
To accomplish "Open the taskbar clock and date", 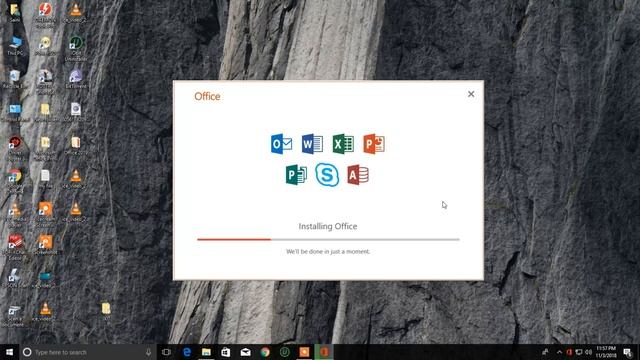I will coord(606,352).
